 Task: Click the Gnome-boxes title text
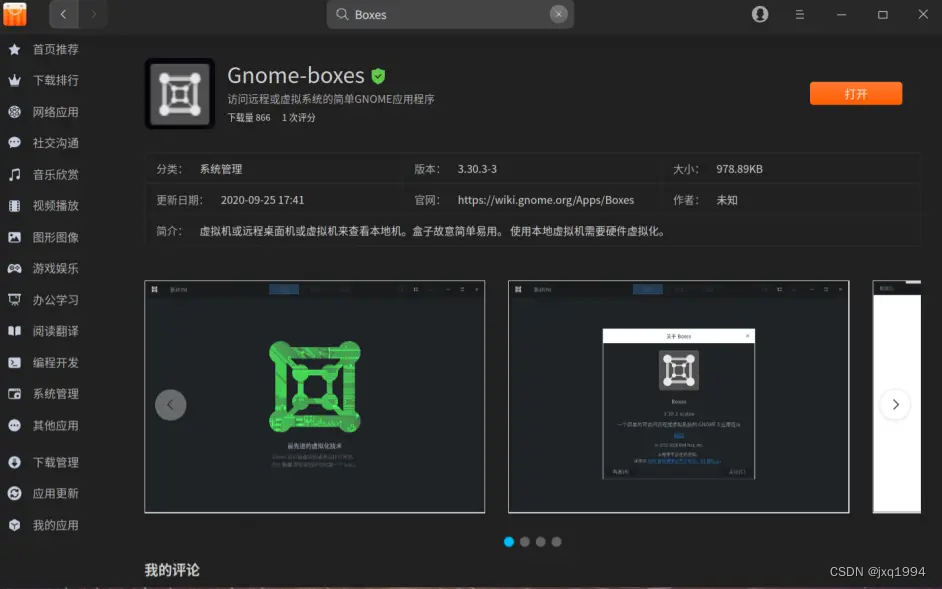click(296, 76)
